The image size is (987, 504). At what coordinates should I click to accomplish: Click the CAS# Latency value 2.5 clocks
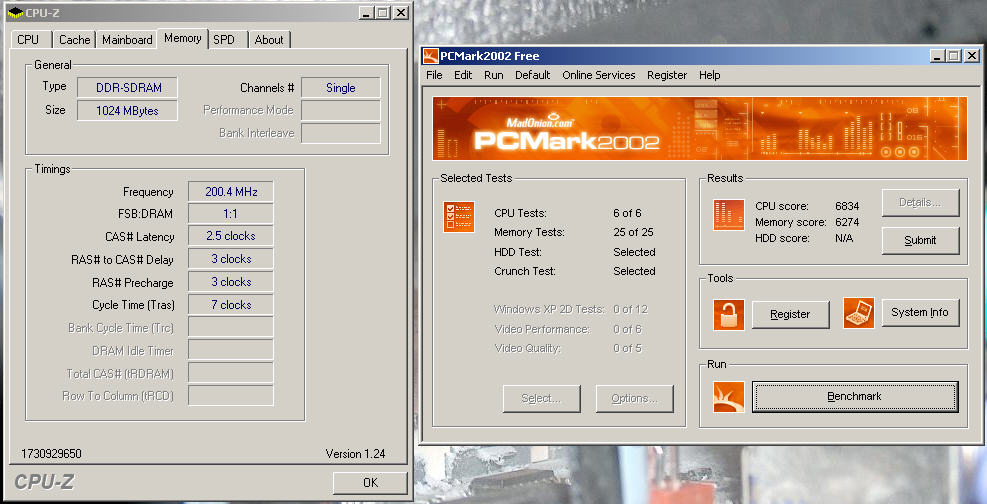(x=230, y=236)
